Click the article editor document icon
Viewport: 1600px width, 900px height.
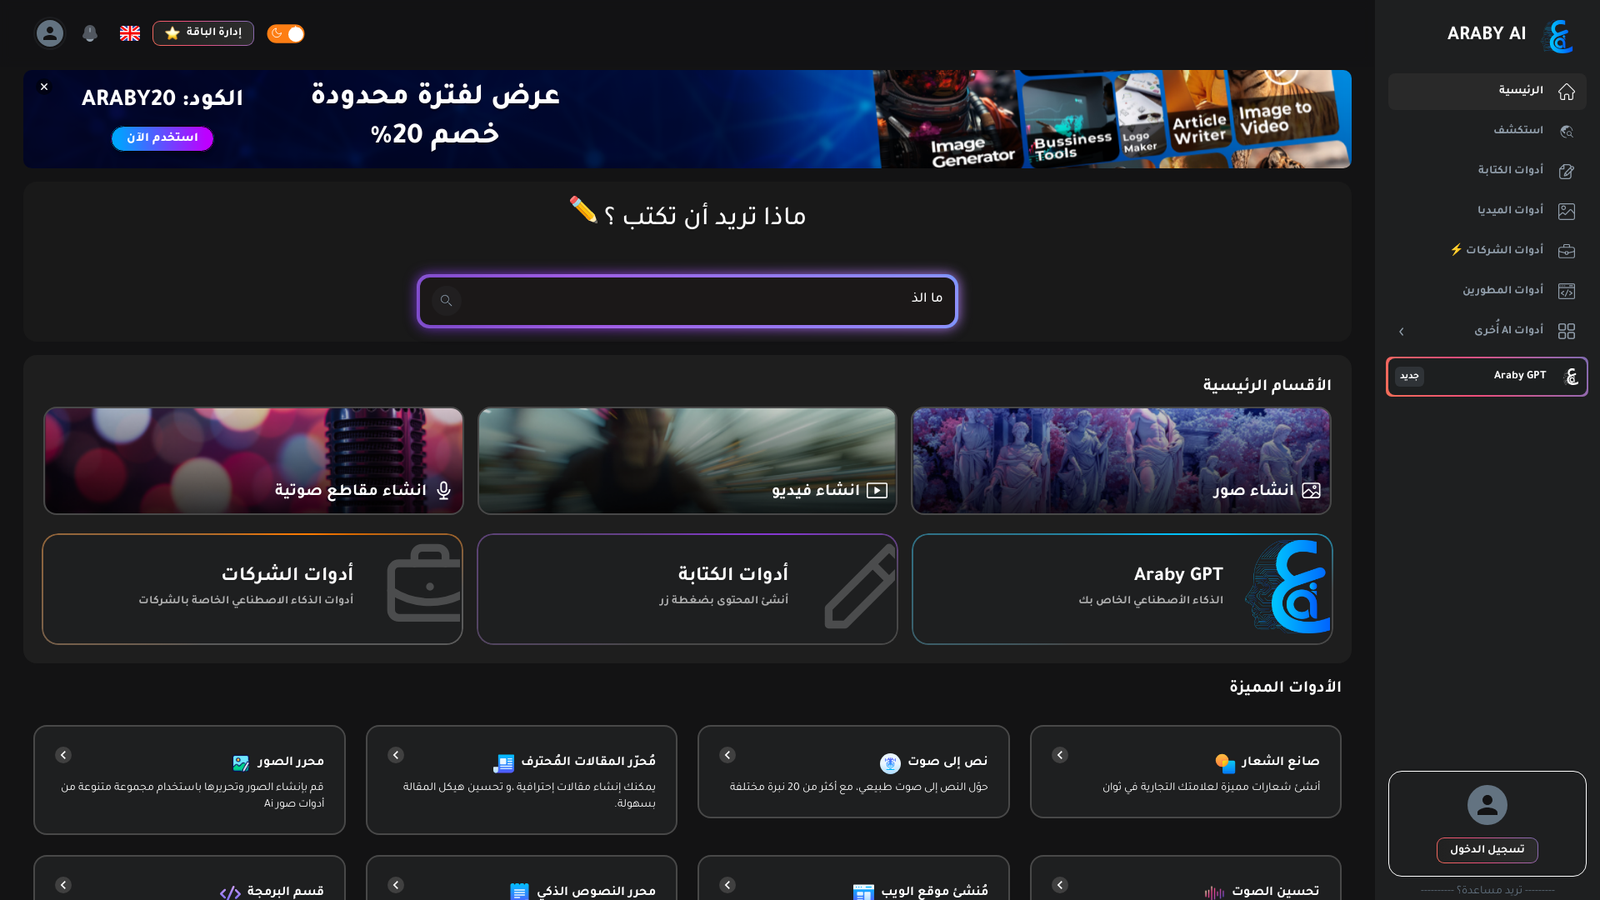click(504, 763)
